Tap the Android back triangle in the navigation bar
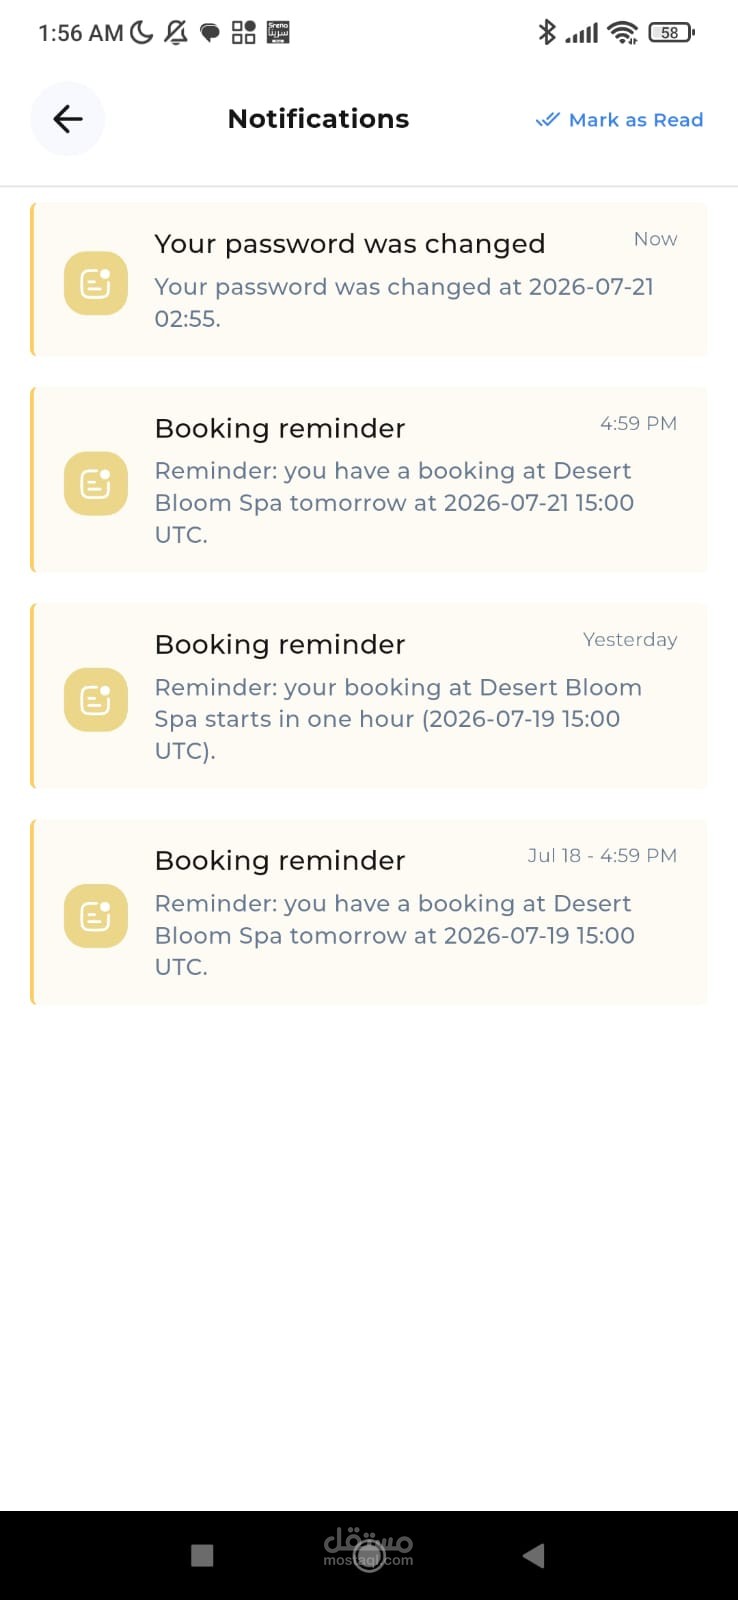 [x=534, y=1555]
